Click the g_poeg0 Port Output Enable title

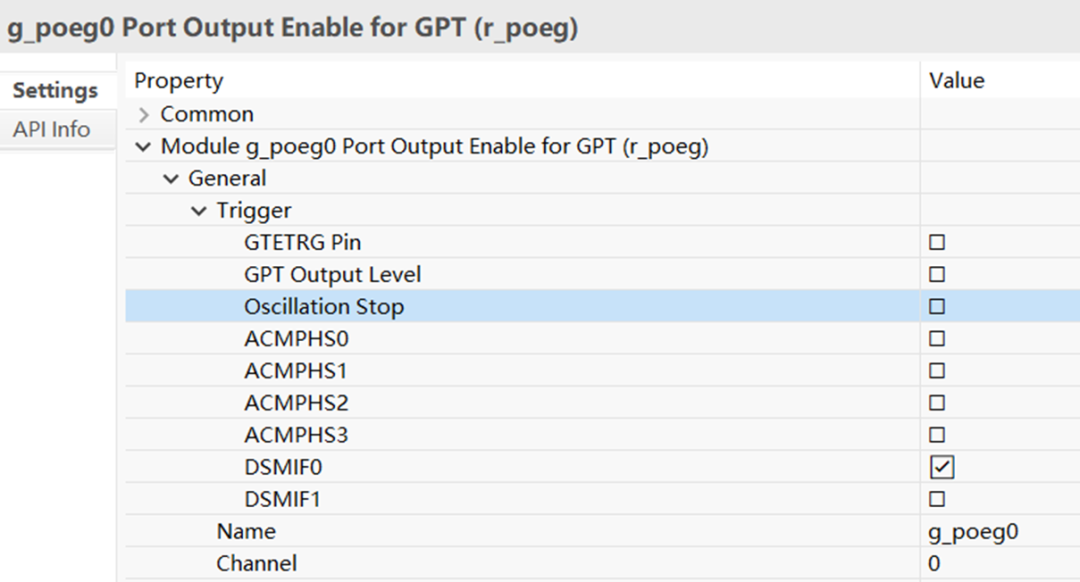pyautogui.click(x=293, y=28)
